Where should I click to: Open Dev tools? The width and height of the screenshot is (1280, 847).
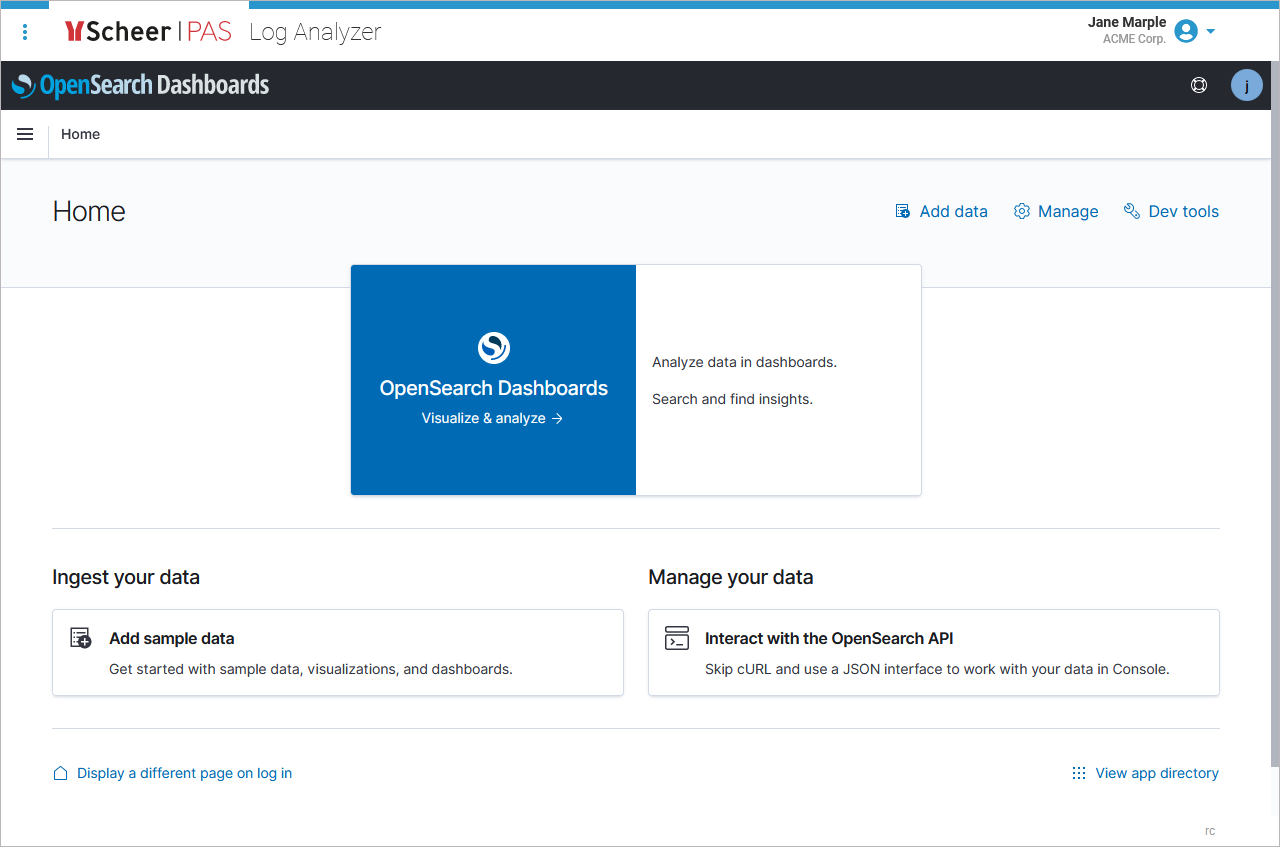1183,211
